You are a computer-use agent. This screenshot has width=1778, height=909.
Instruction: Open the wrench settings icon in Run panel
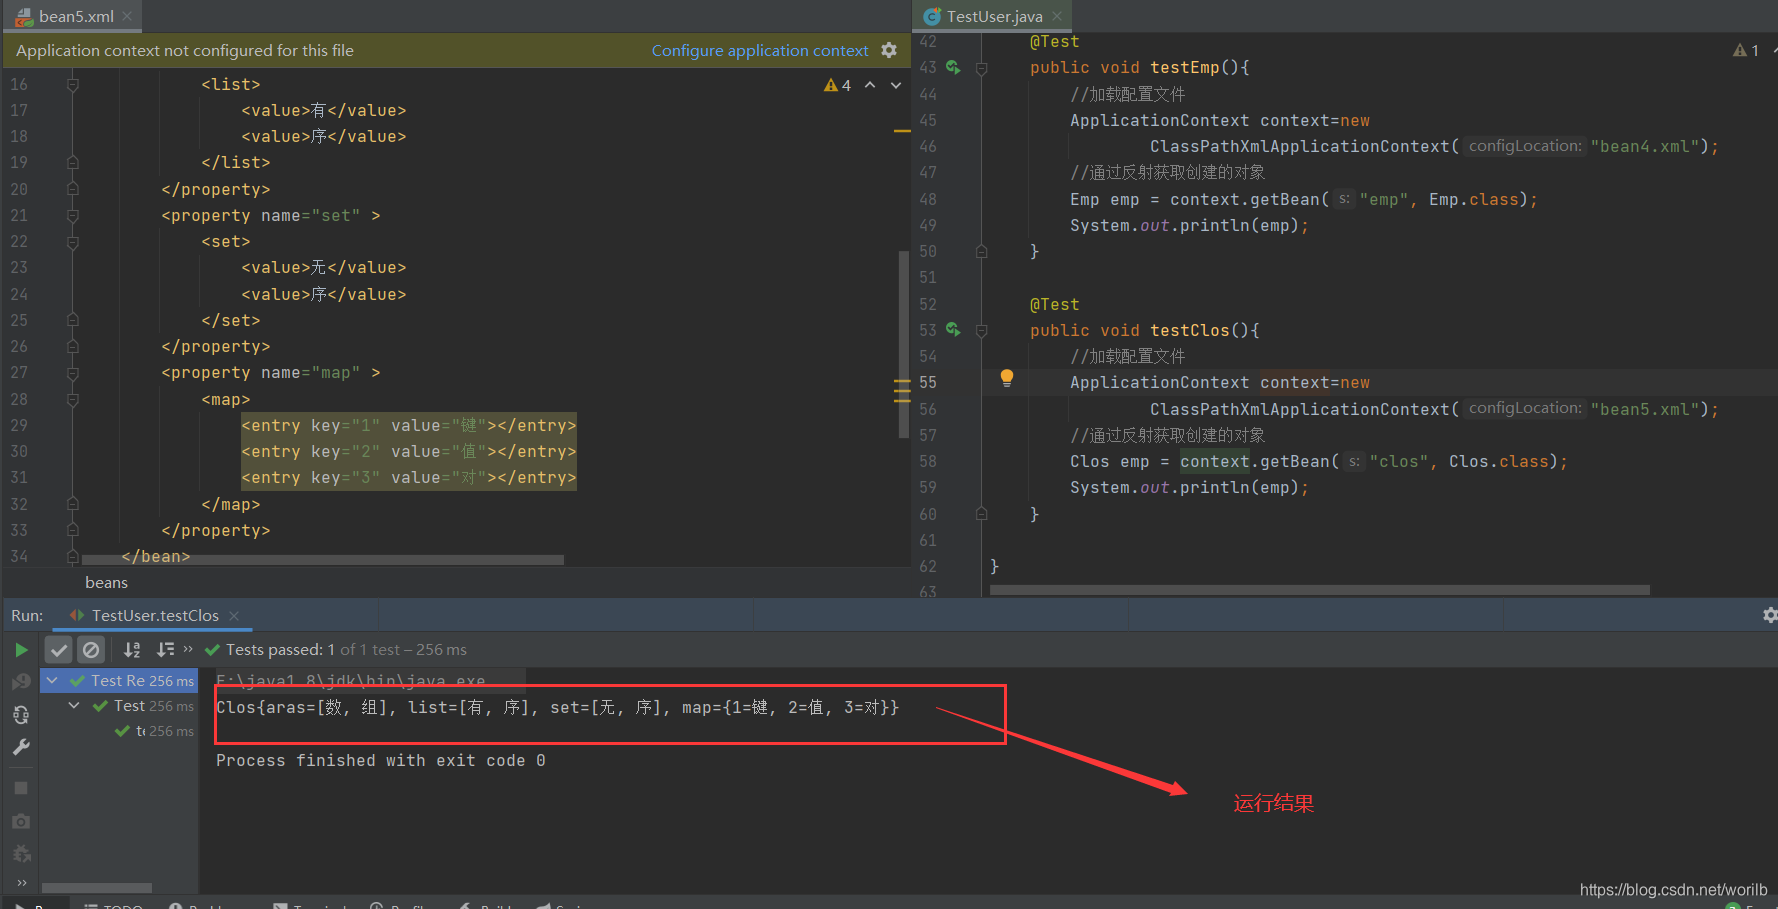click(21, 747)
